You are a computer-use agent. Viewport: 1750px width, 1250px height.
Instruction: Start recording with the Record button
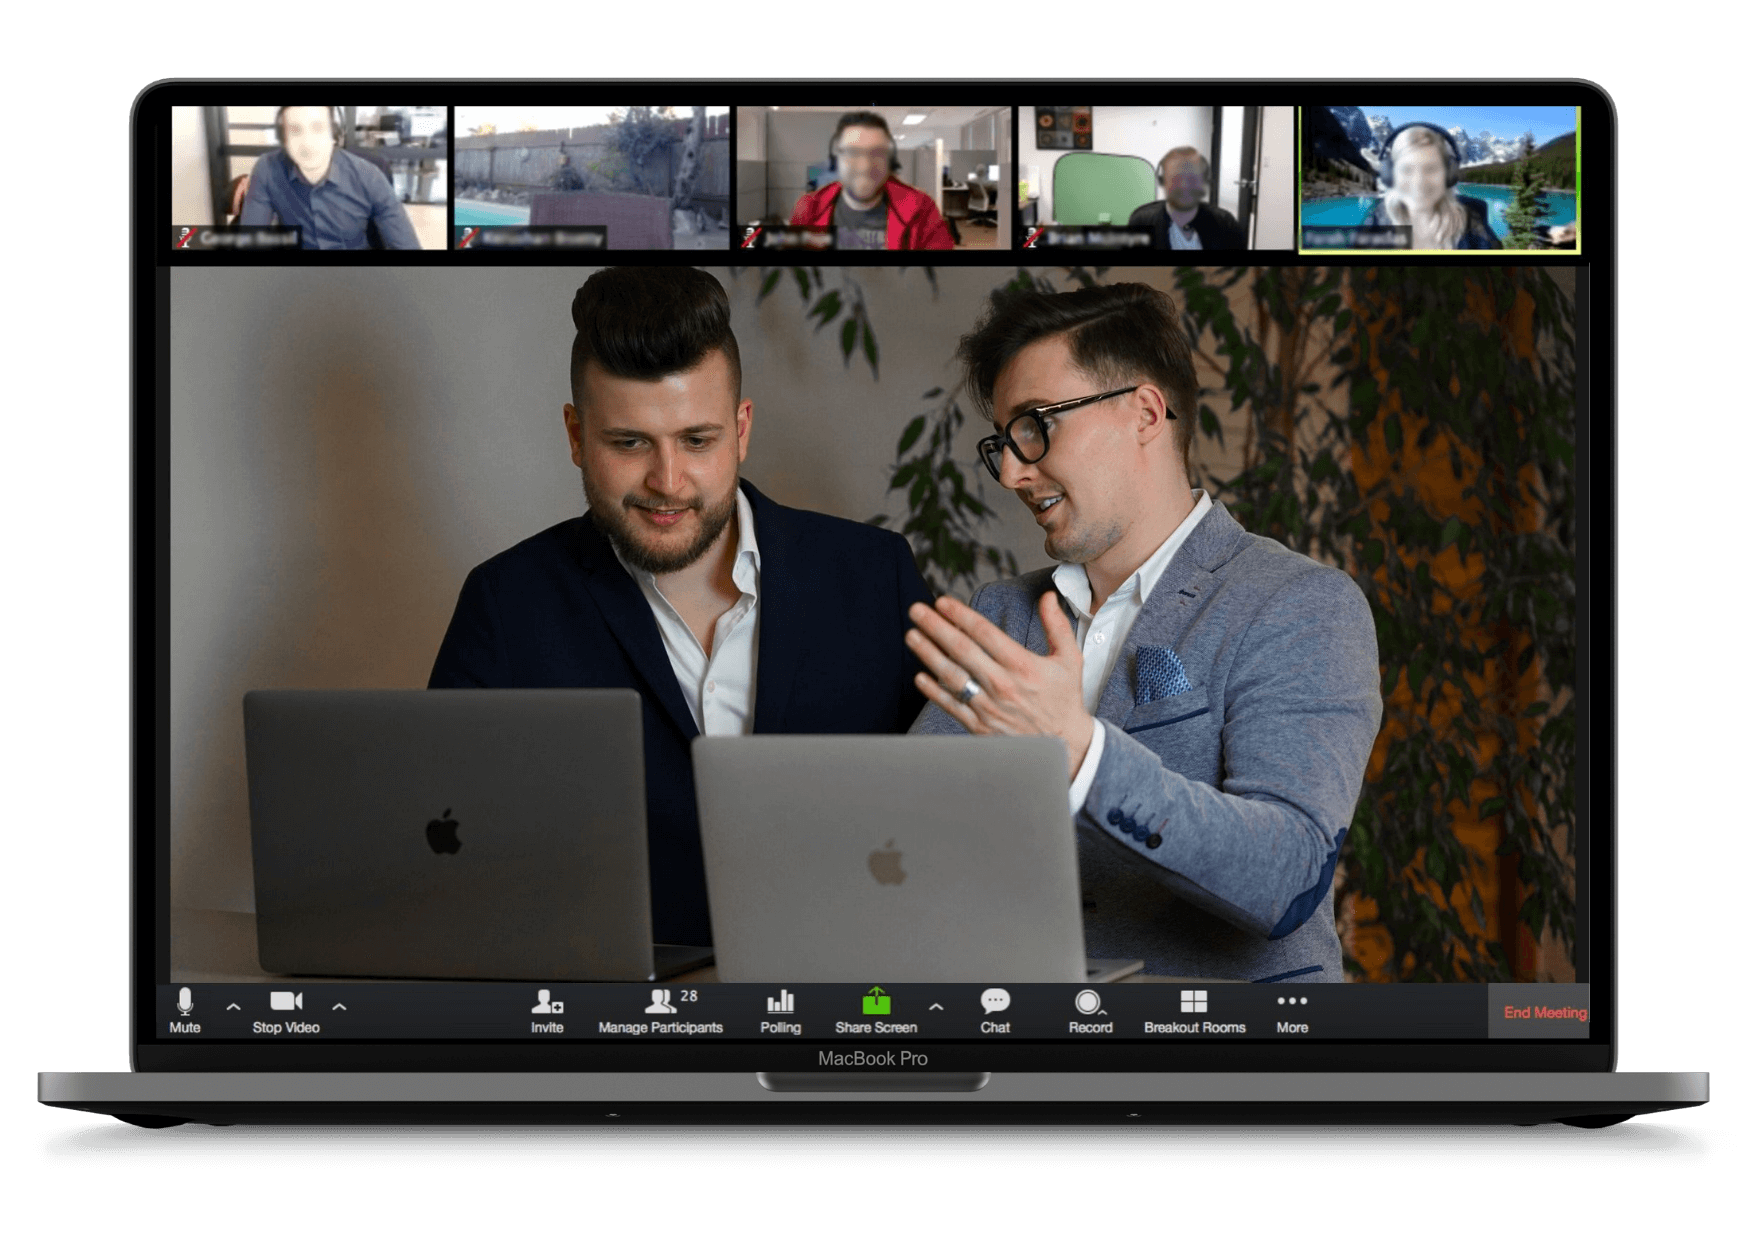(1089, 1010)
